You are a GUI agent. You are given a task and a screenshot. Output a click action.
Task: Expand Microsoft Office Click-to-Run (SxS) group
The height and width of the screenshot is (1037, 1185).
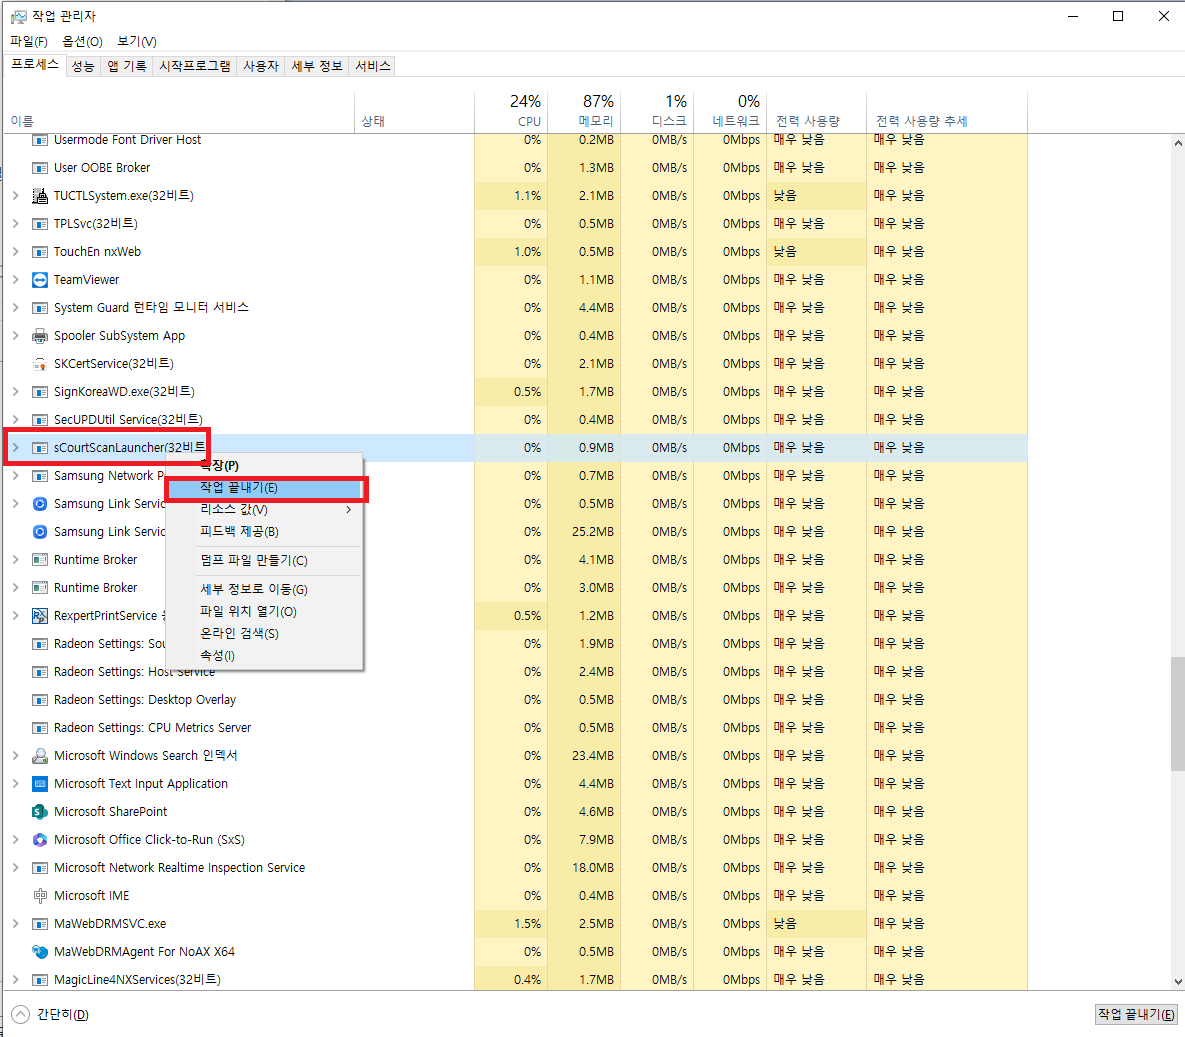point(16,840)
